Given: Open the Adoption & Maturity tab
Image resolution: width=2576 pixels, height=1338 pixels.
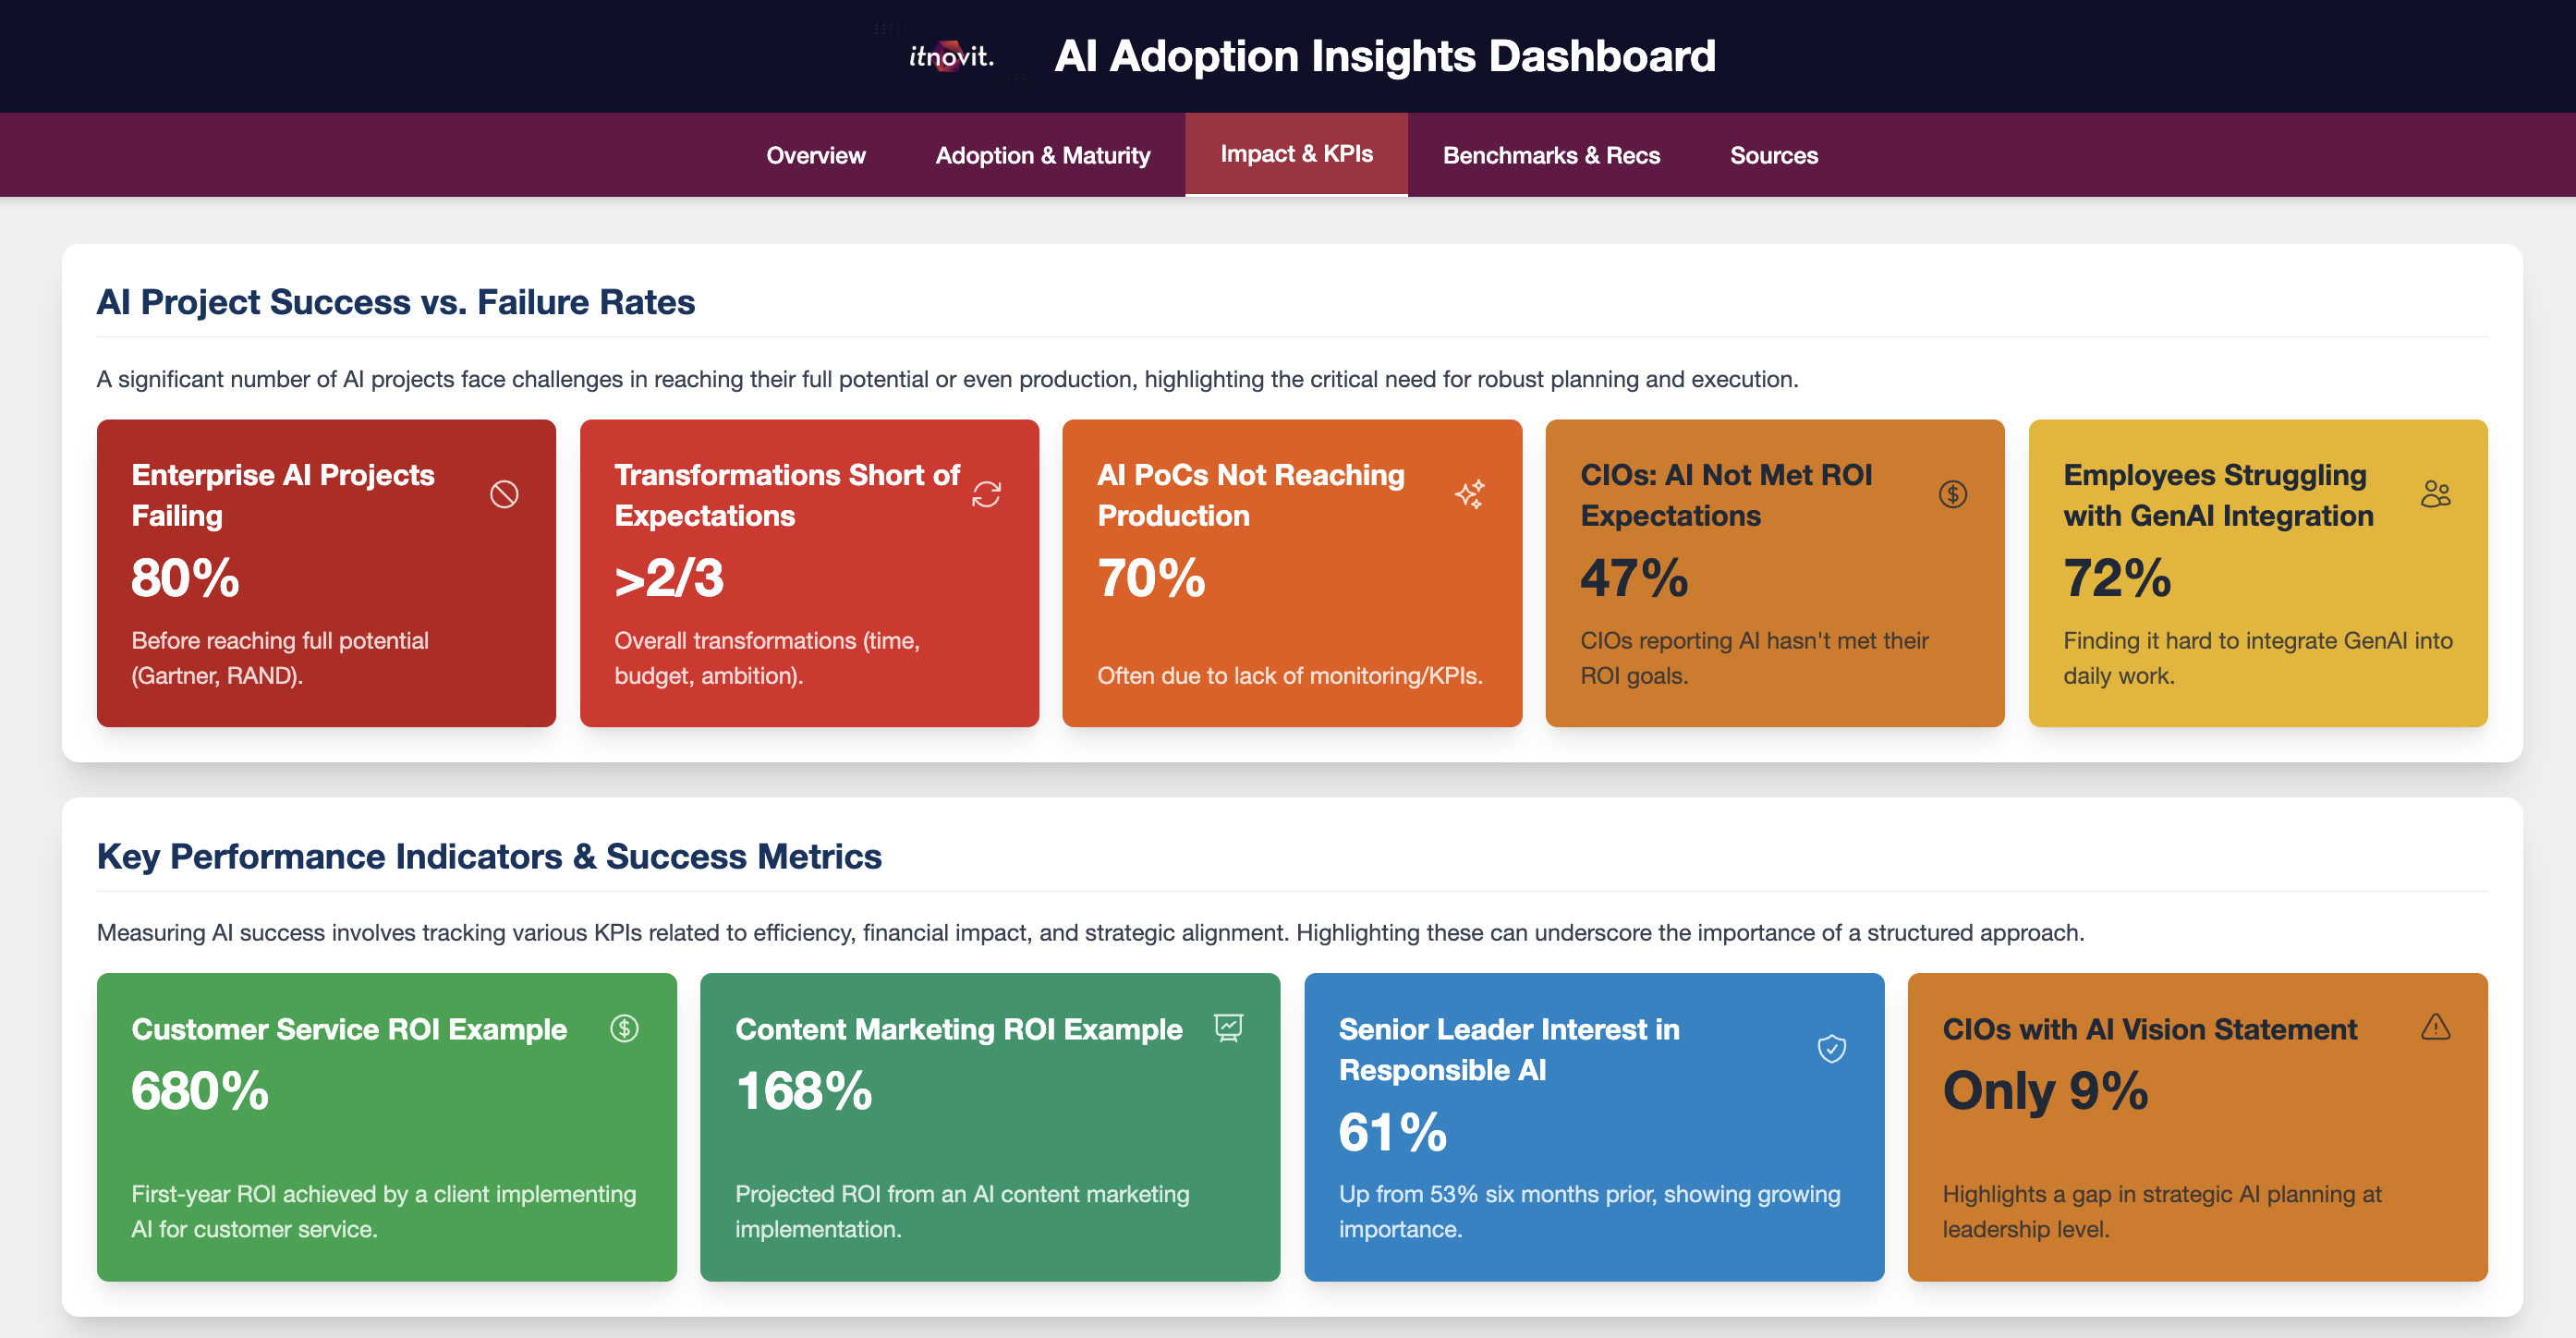Looking at the screenshot, I should click(x=1042, y=155).
